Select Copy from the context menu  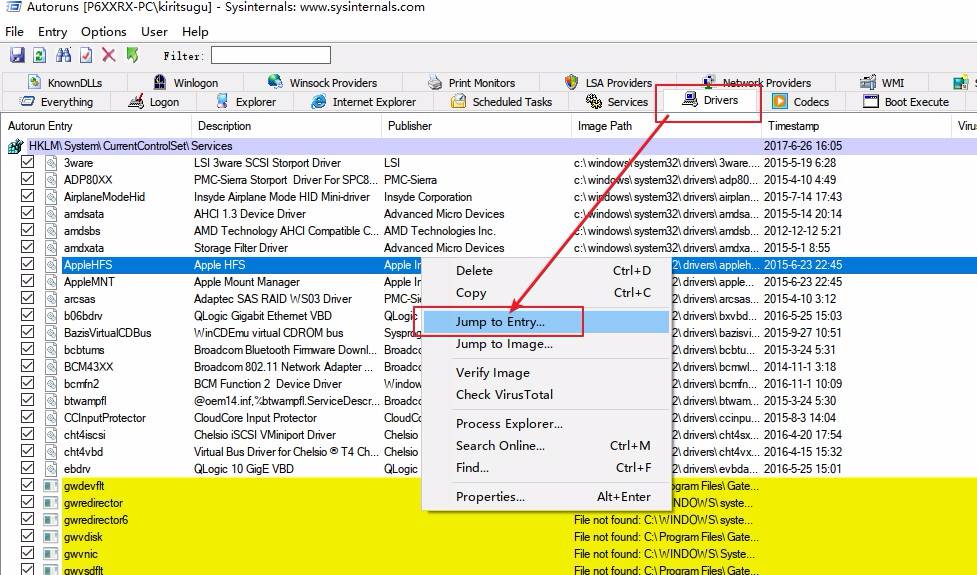pos(546,292)
